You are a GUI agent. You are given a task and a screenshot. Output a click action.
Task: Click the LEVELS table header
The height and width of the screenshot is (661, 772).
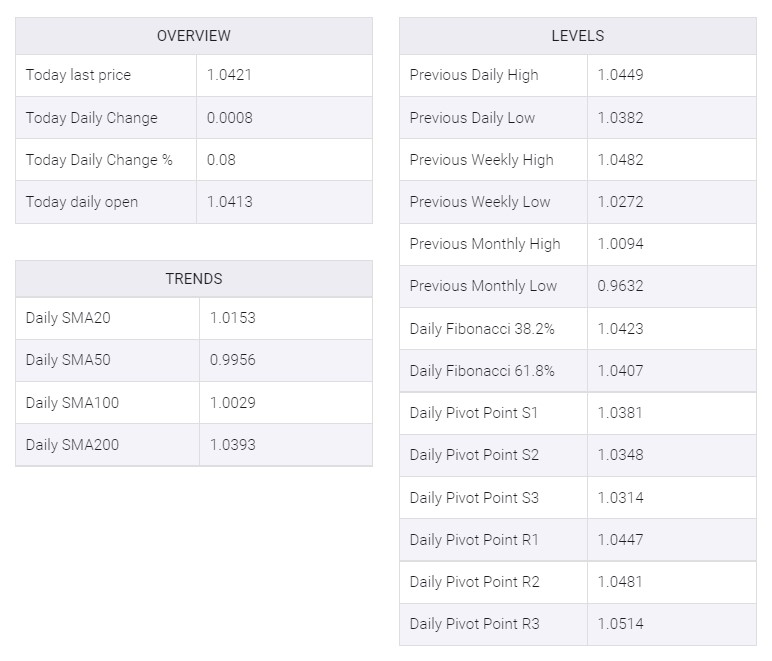pos(578,36)
